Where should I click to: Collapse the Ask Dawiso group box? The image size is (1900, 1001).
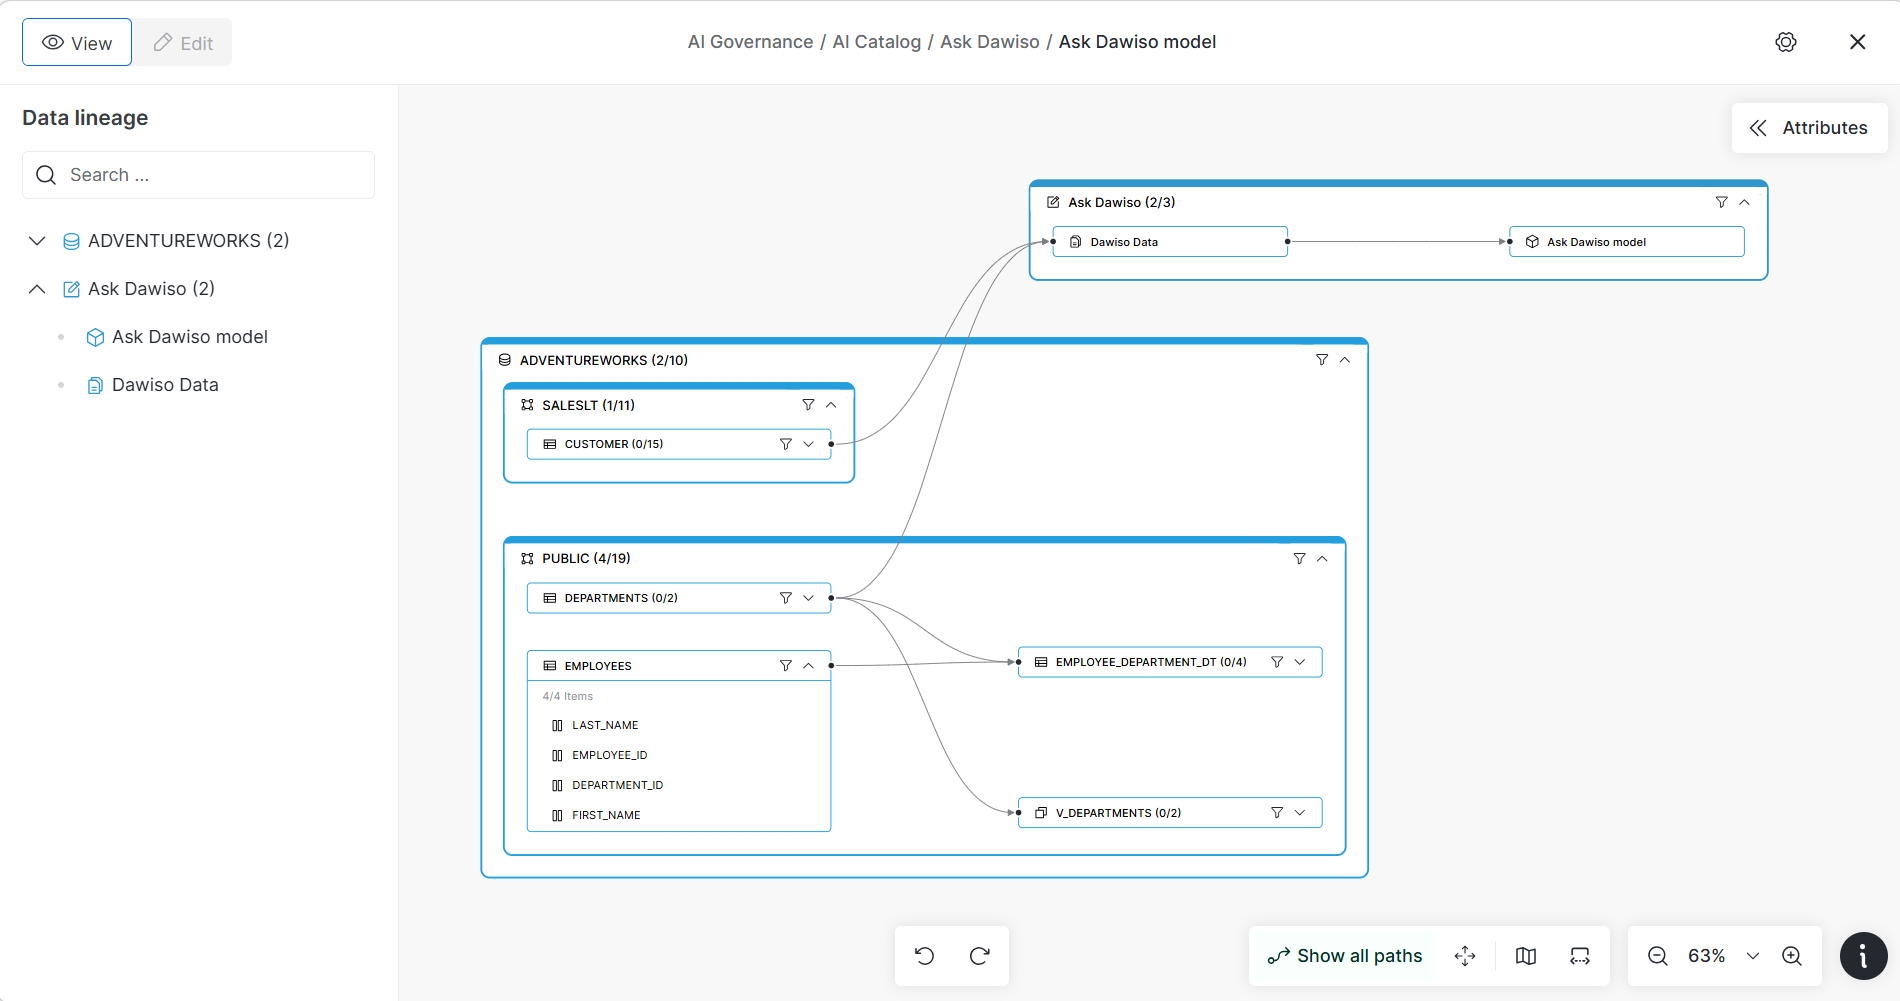coord(1744,202)
